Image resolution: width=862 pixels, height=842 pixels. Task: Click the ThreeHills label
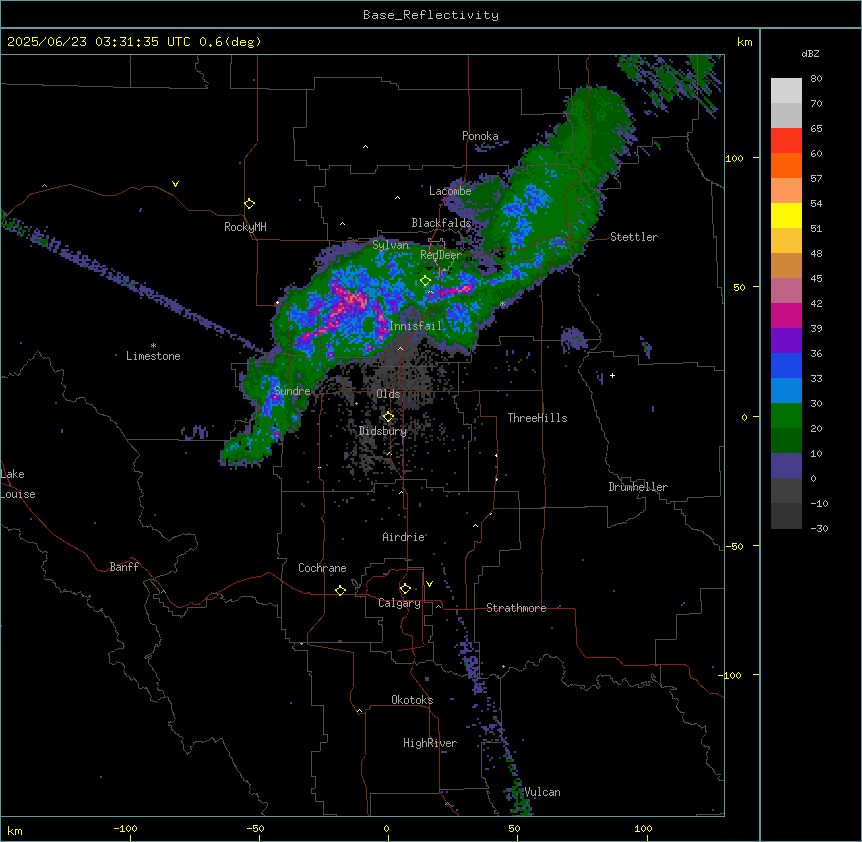coord(537,418)
